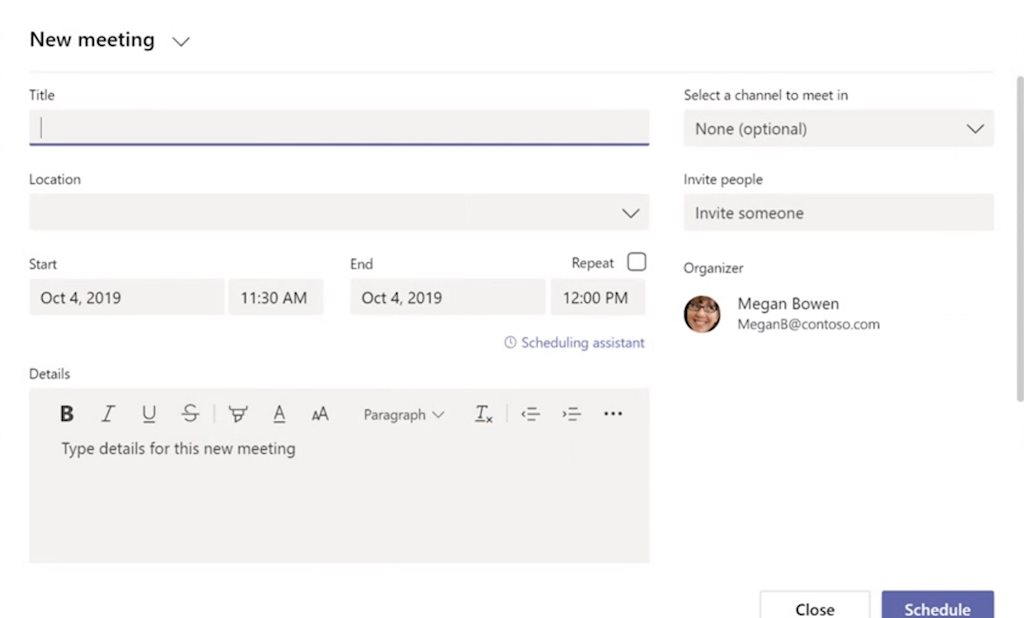Open the Paragraph style dropdown
Image resolution: width=1024 pixels, height=618 pixels.
pyautogui.click(x=403, y=413)
